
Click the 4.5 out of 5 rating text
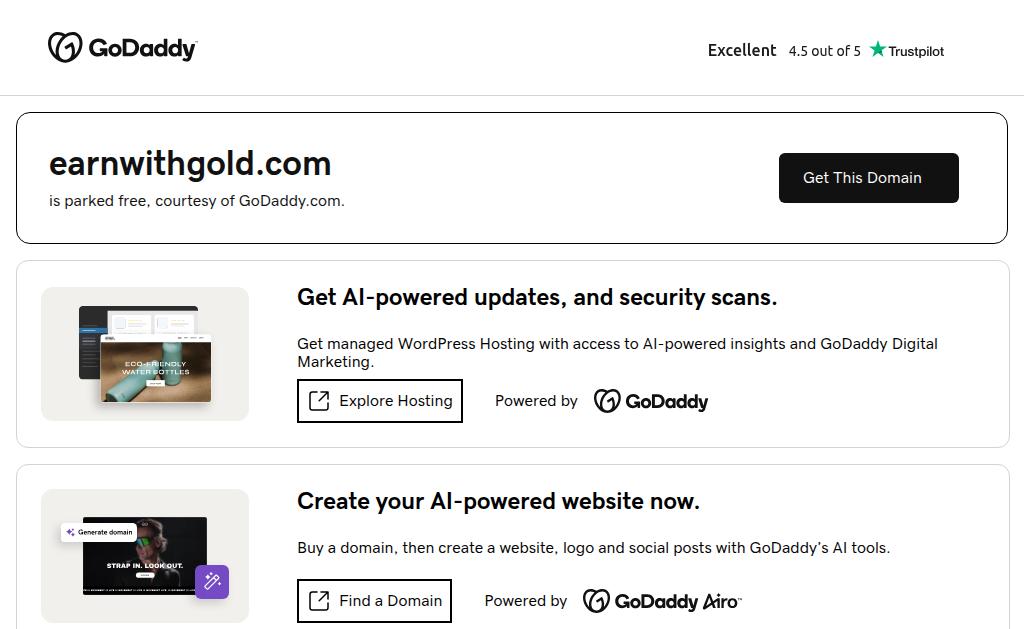click(x=824, y=51)
